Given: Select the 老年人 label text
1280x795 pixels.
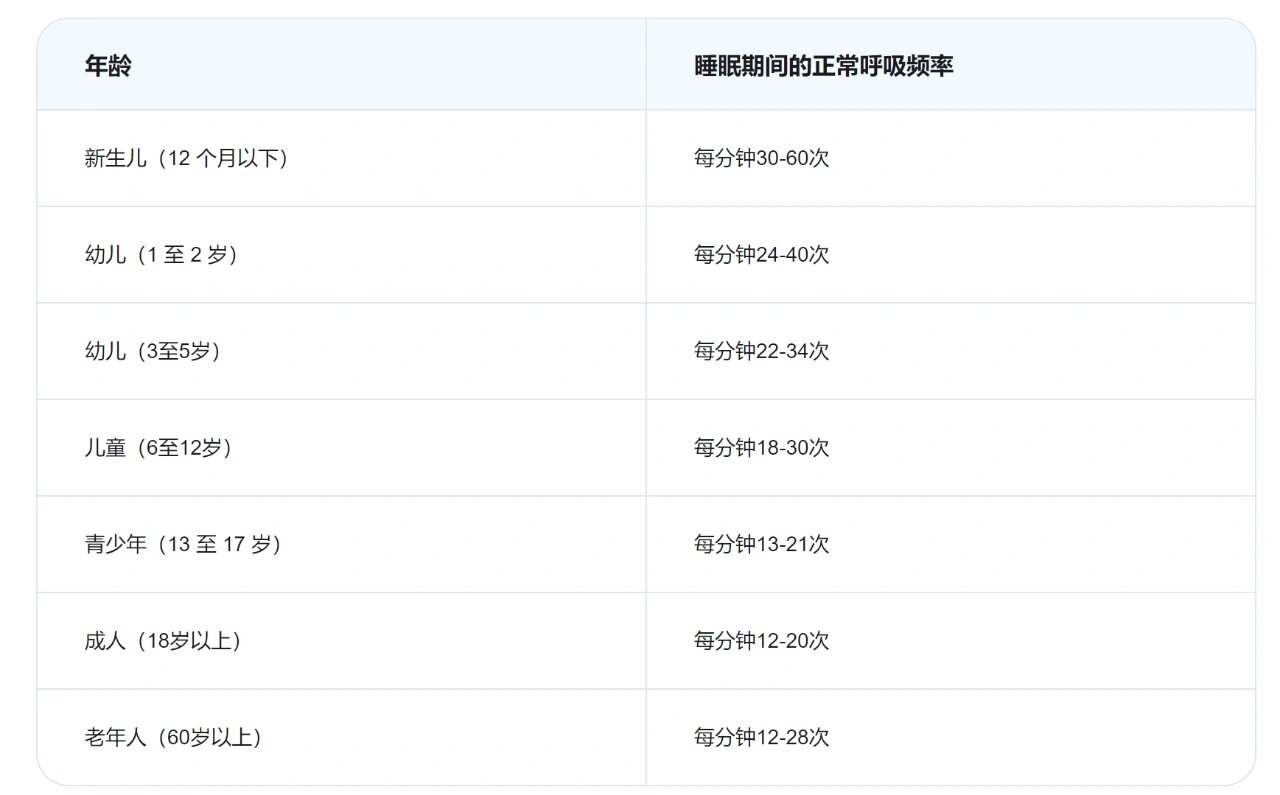Looking at the screenshot, I should 115,738.
